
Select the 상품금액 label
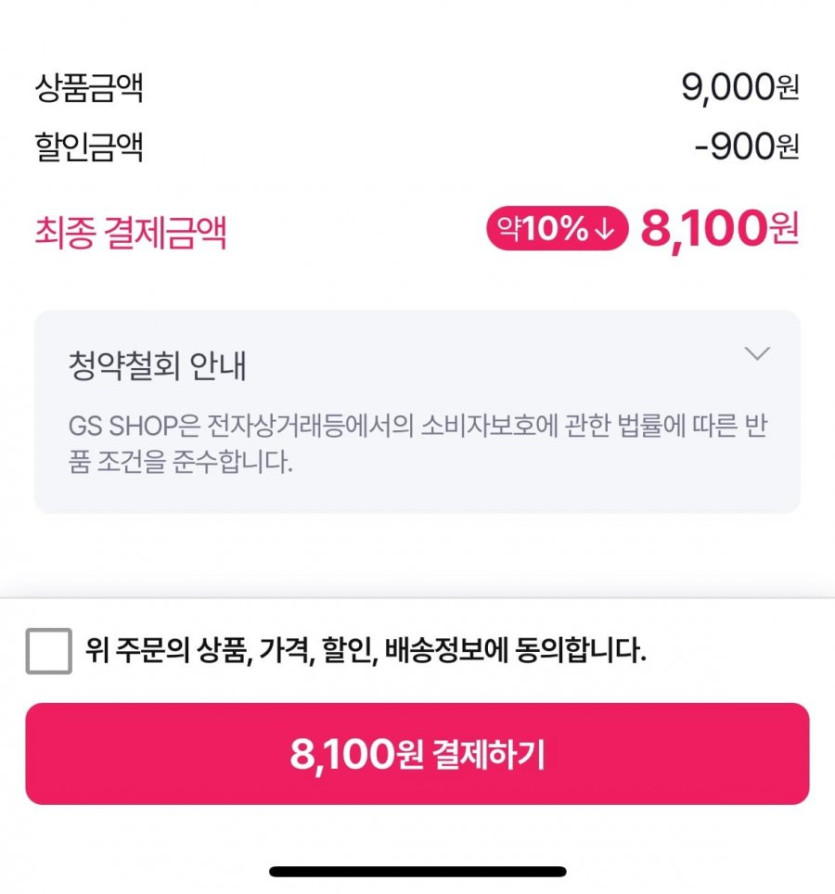click(89, 88)
